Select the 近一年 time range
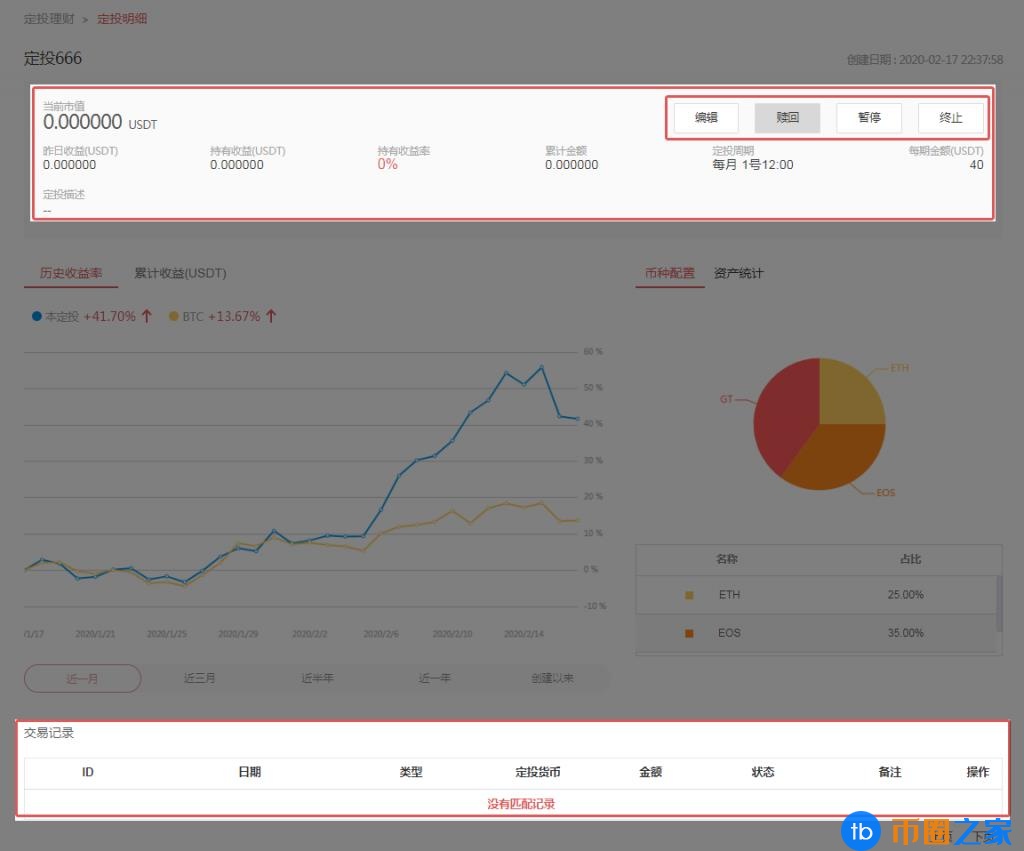The height and width of the screenshot is (851, 1024). (x=435, y=678)
